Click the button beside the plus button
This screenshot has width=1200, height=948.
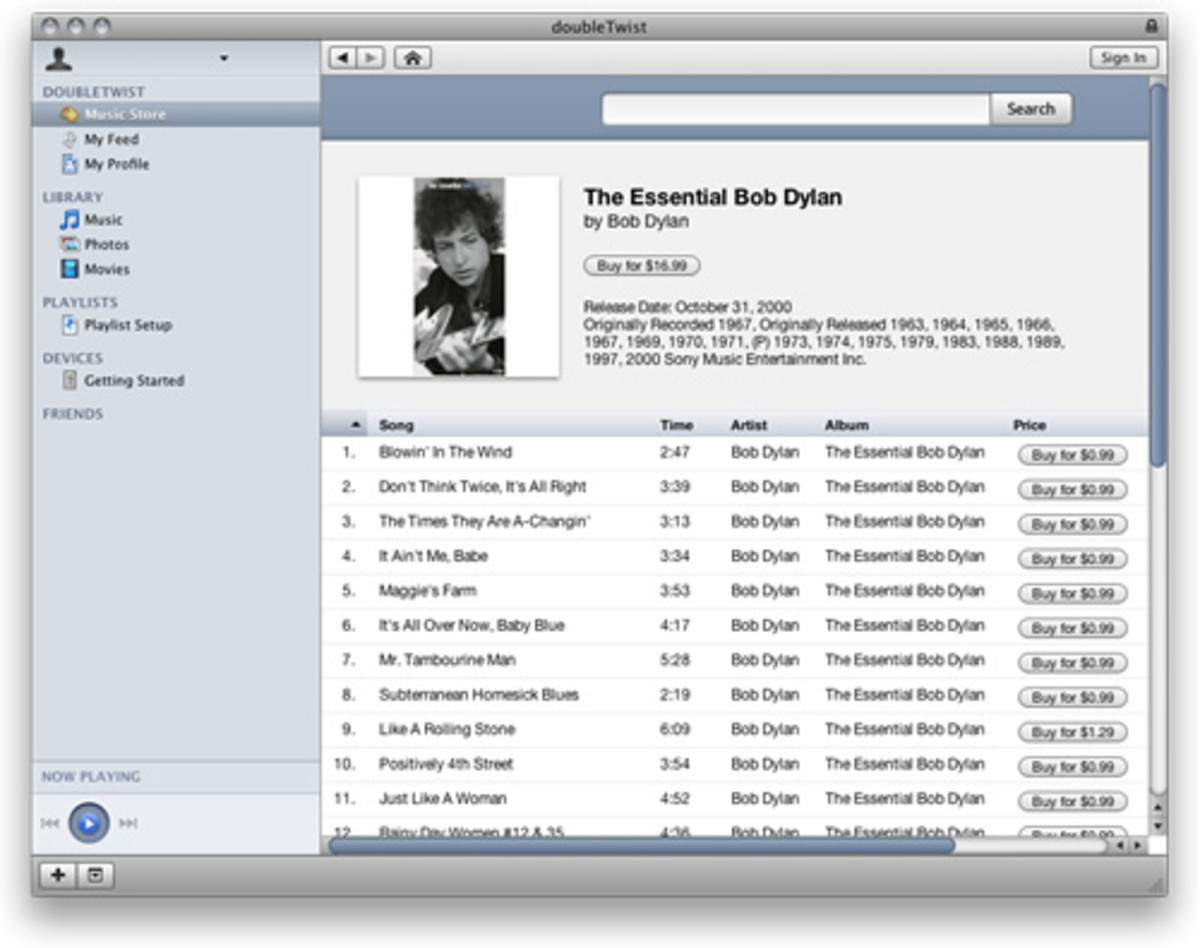coord(95,875)
